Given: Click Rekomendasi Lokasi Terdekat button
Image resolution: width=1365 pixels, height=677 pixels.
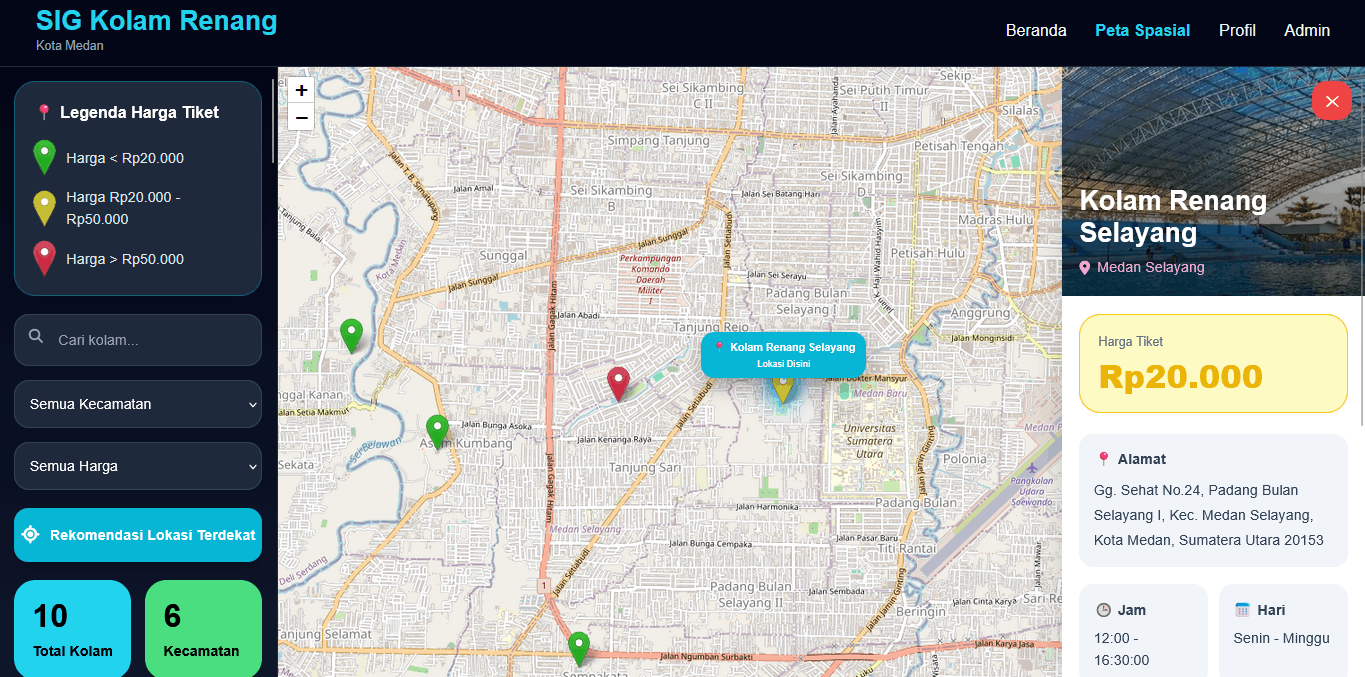Looking at the screenshot, I should point(138,535).
